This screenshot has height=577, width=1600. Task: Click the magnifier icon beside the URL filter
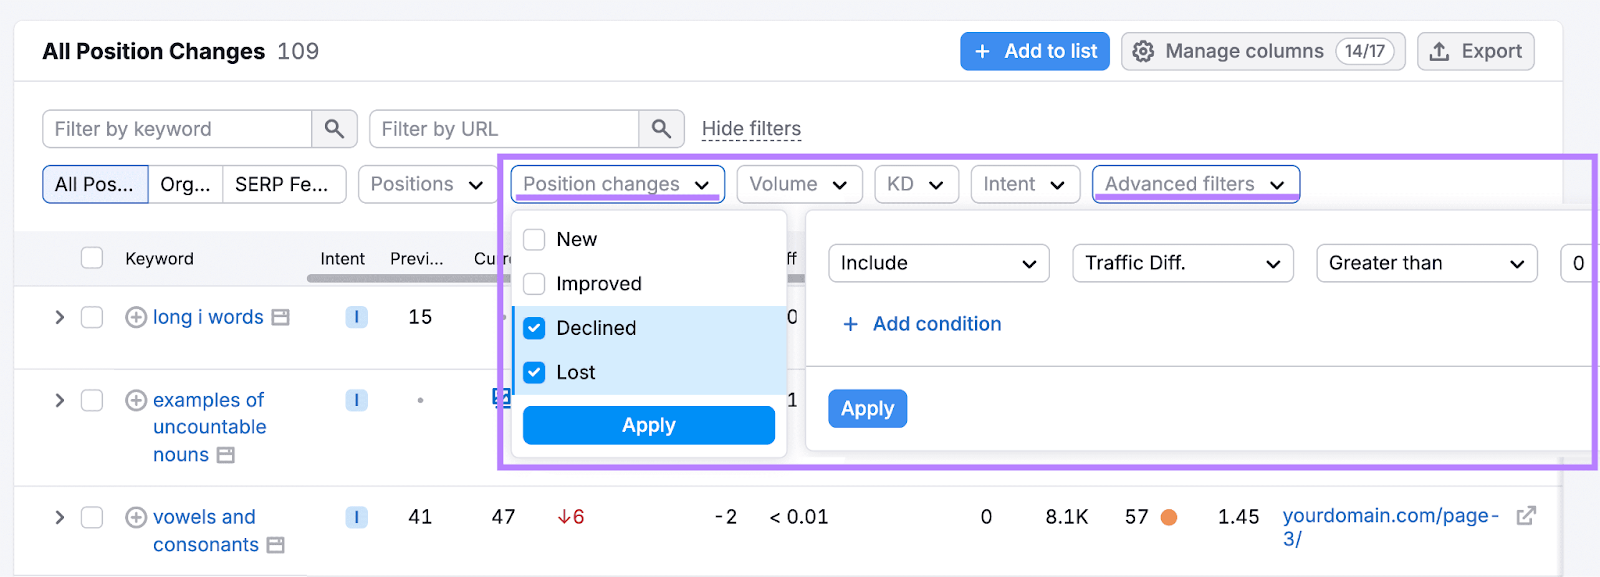(660, 128)
